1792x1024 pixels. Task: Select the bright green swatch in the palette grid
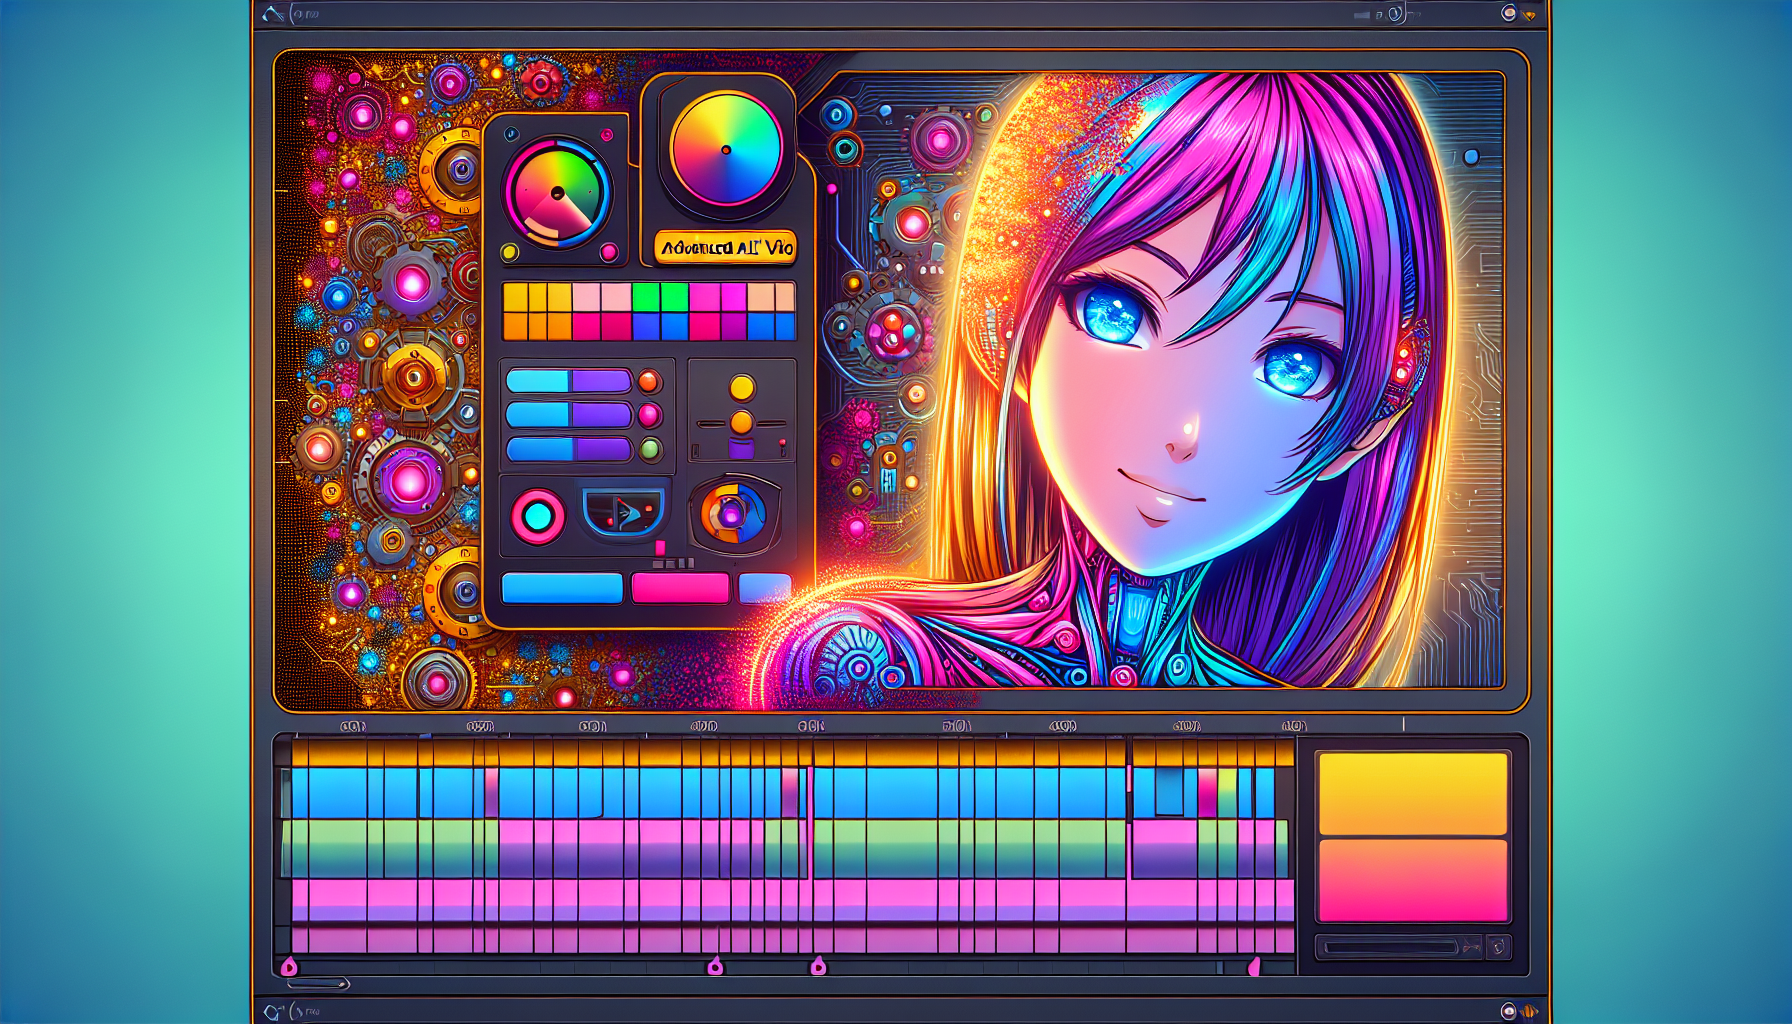tap(646, 297)
